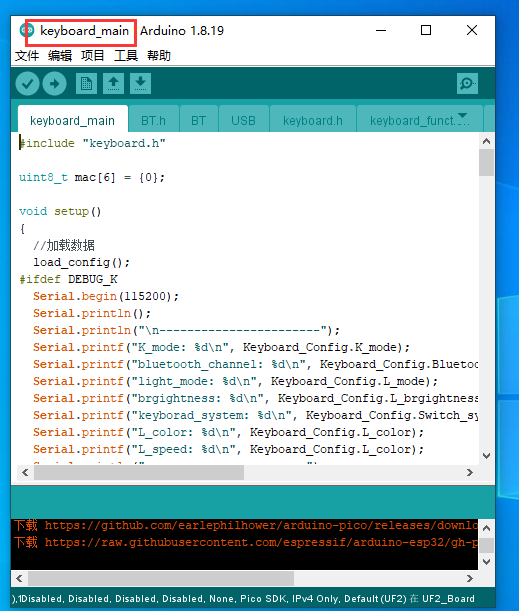Switch to the BT tab
The width and height of the screenshot is (519, 611).
click(198, 120)
